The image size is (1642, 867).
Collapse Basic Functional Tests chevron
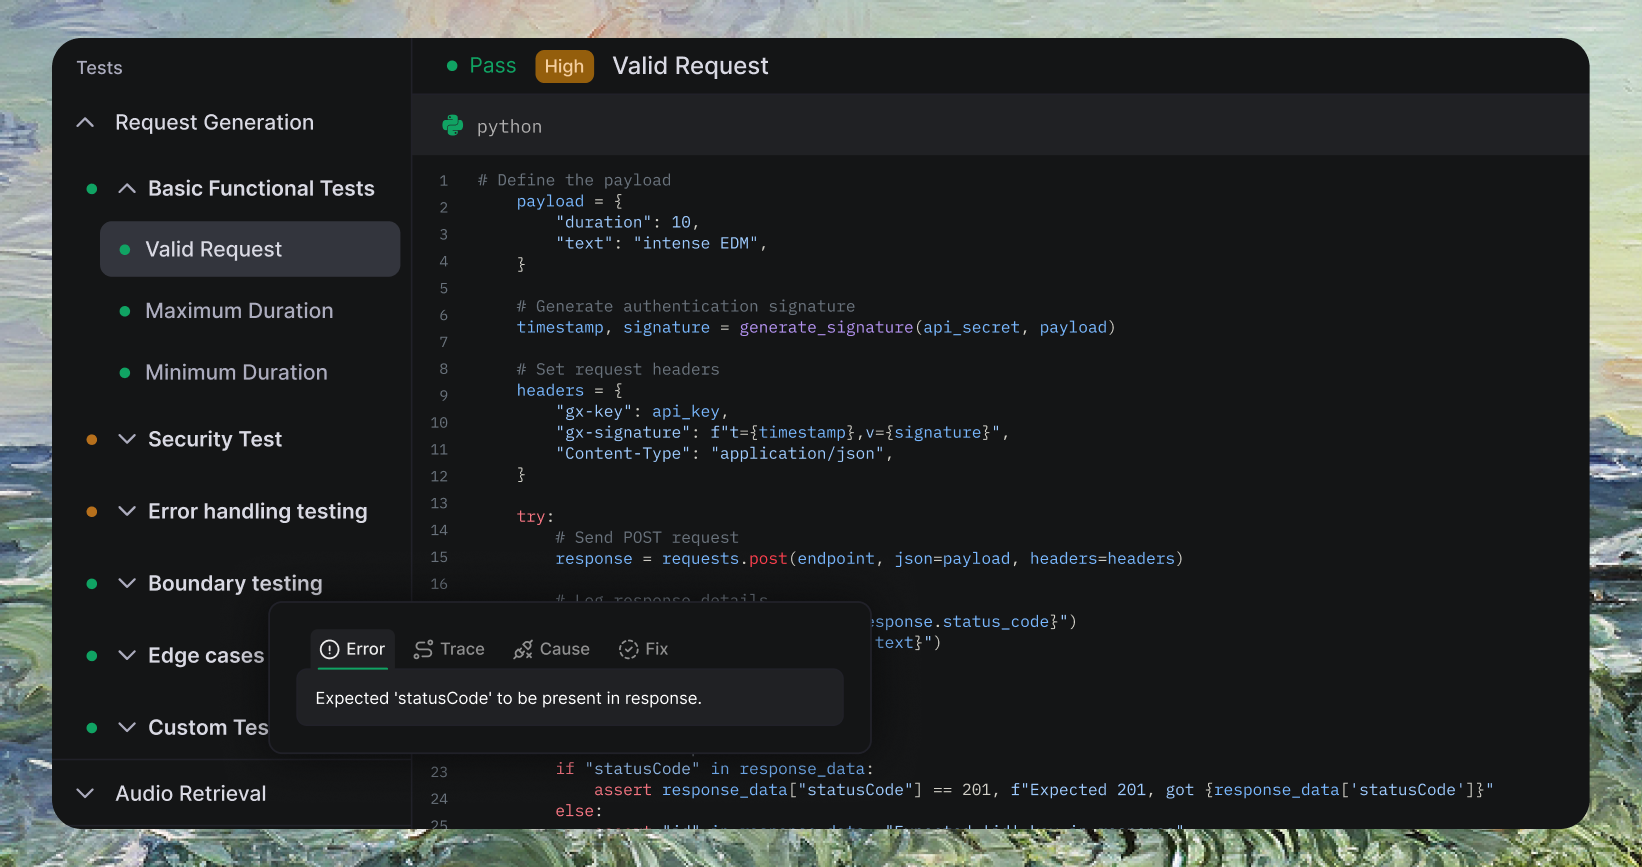coord(127,188)
